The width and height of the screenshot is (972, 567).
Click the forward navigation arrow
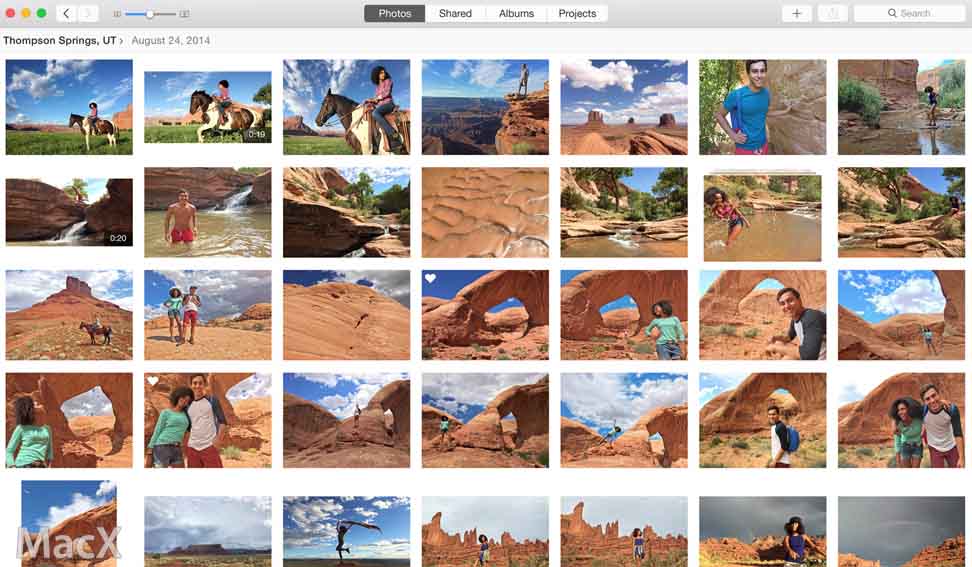pyautogui.click(x=88, y=14)
